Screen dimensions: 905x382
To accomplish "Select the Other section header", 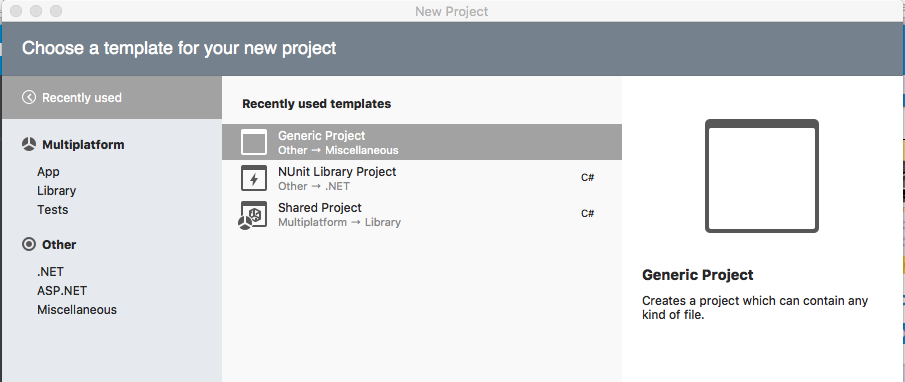I will click(x=59, y=245).
